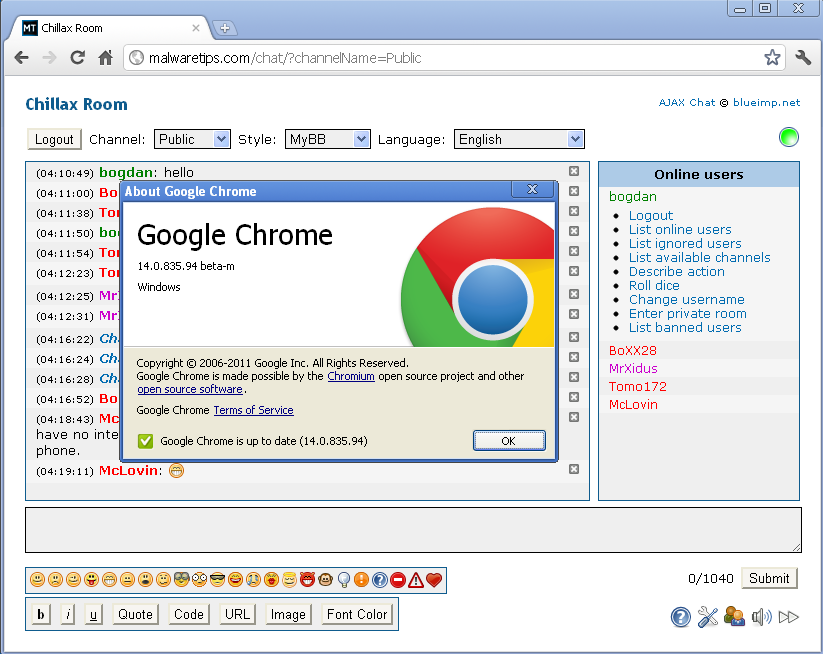
Task: Open the Chrome wrench menu
Action: [x=803, y=57]
